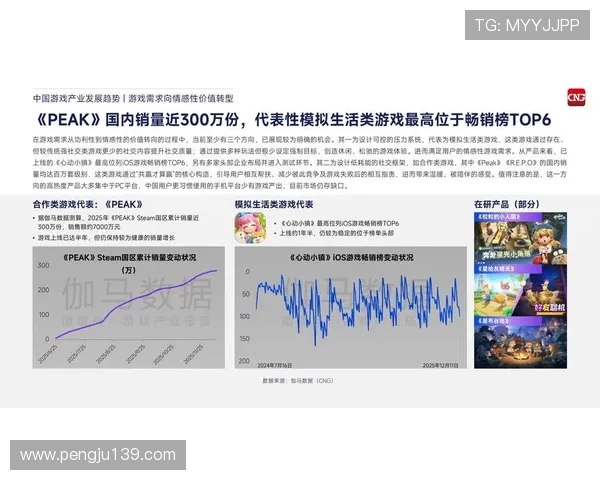The image size is (600, 480).
Task: Click the 2025/6/25 date label
Action: tap(48, 354)
